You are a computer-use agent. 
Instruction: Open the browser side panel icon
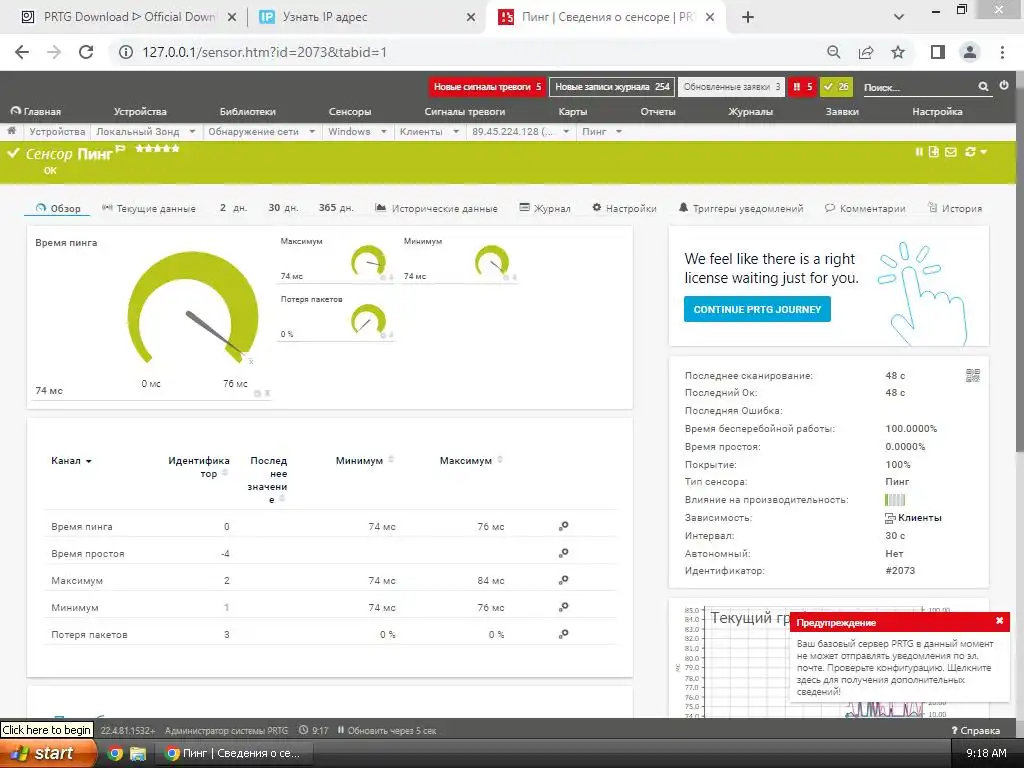[x=938, y=52]
